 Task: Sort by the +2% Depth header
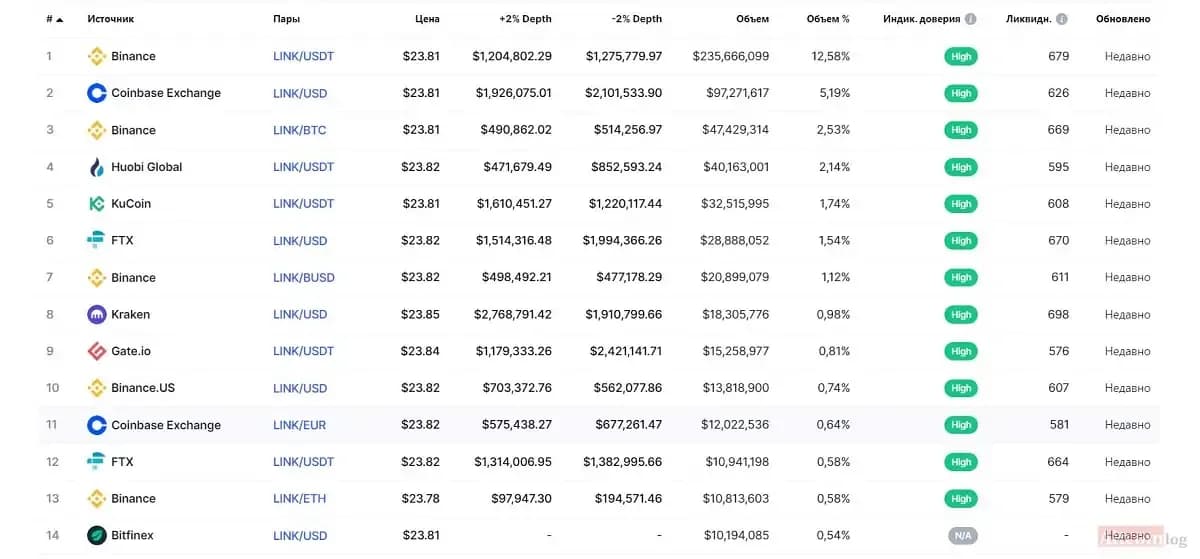(x=525, y=19)
